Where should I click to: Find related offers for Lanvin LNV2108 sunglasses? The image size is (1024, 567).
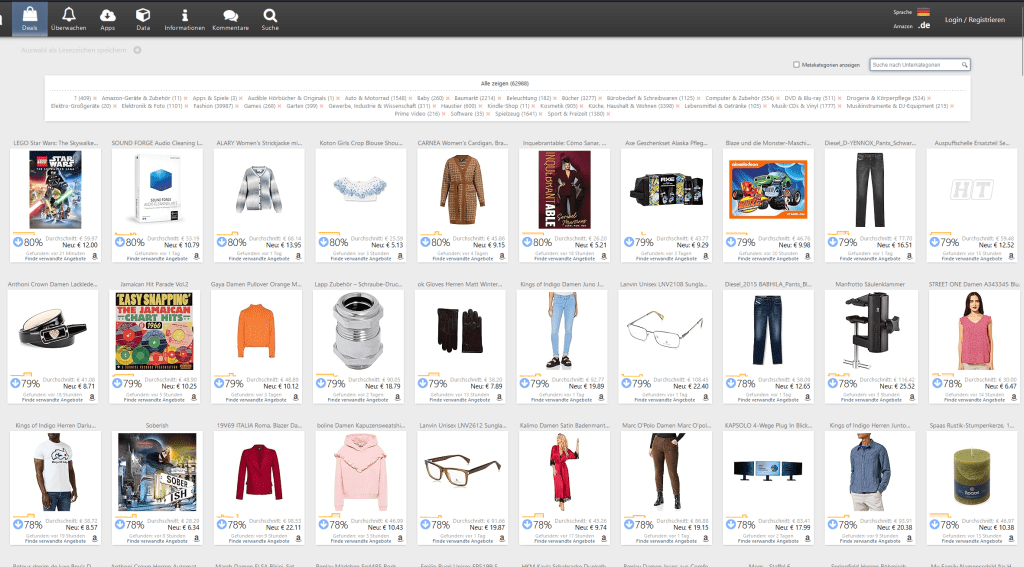pos(664,400)
